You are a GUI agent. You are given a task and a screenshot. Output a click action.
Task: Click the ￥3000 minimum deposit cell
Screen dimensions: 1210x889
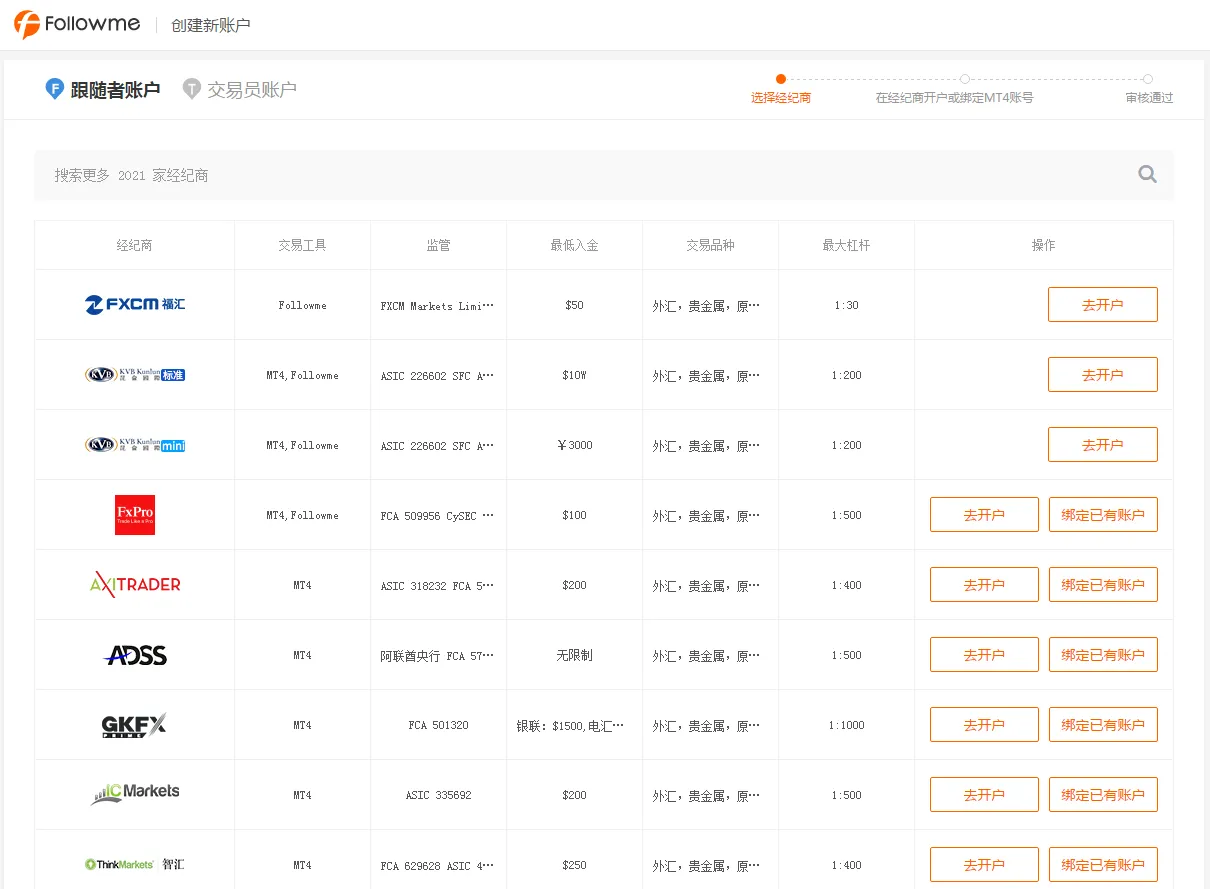(574, 445)
